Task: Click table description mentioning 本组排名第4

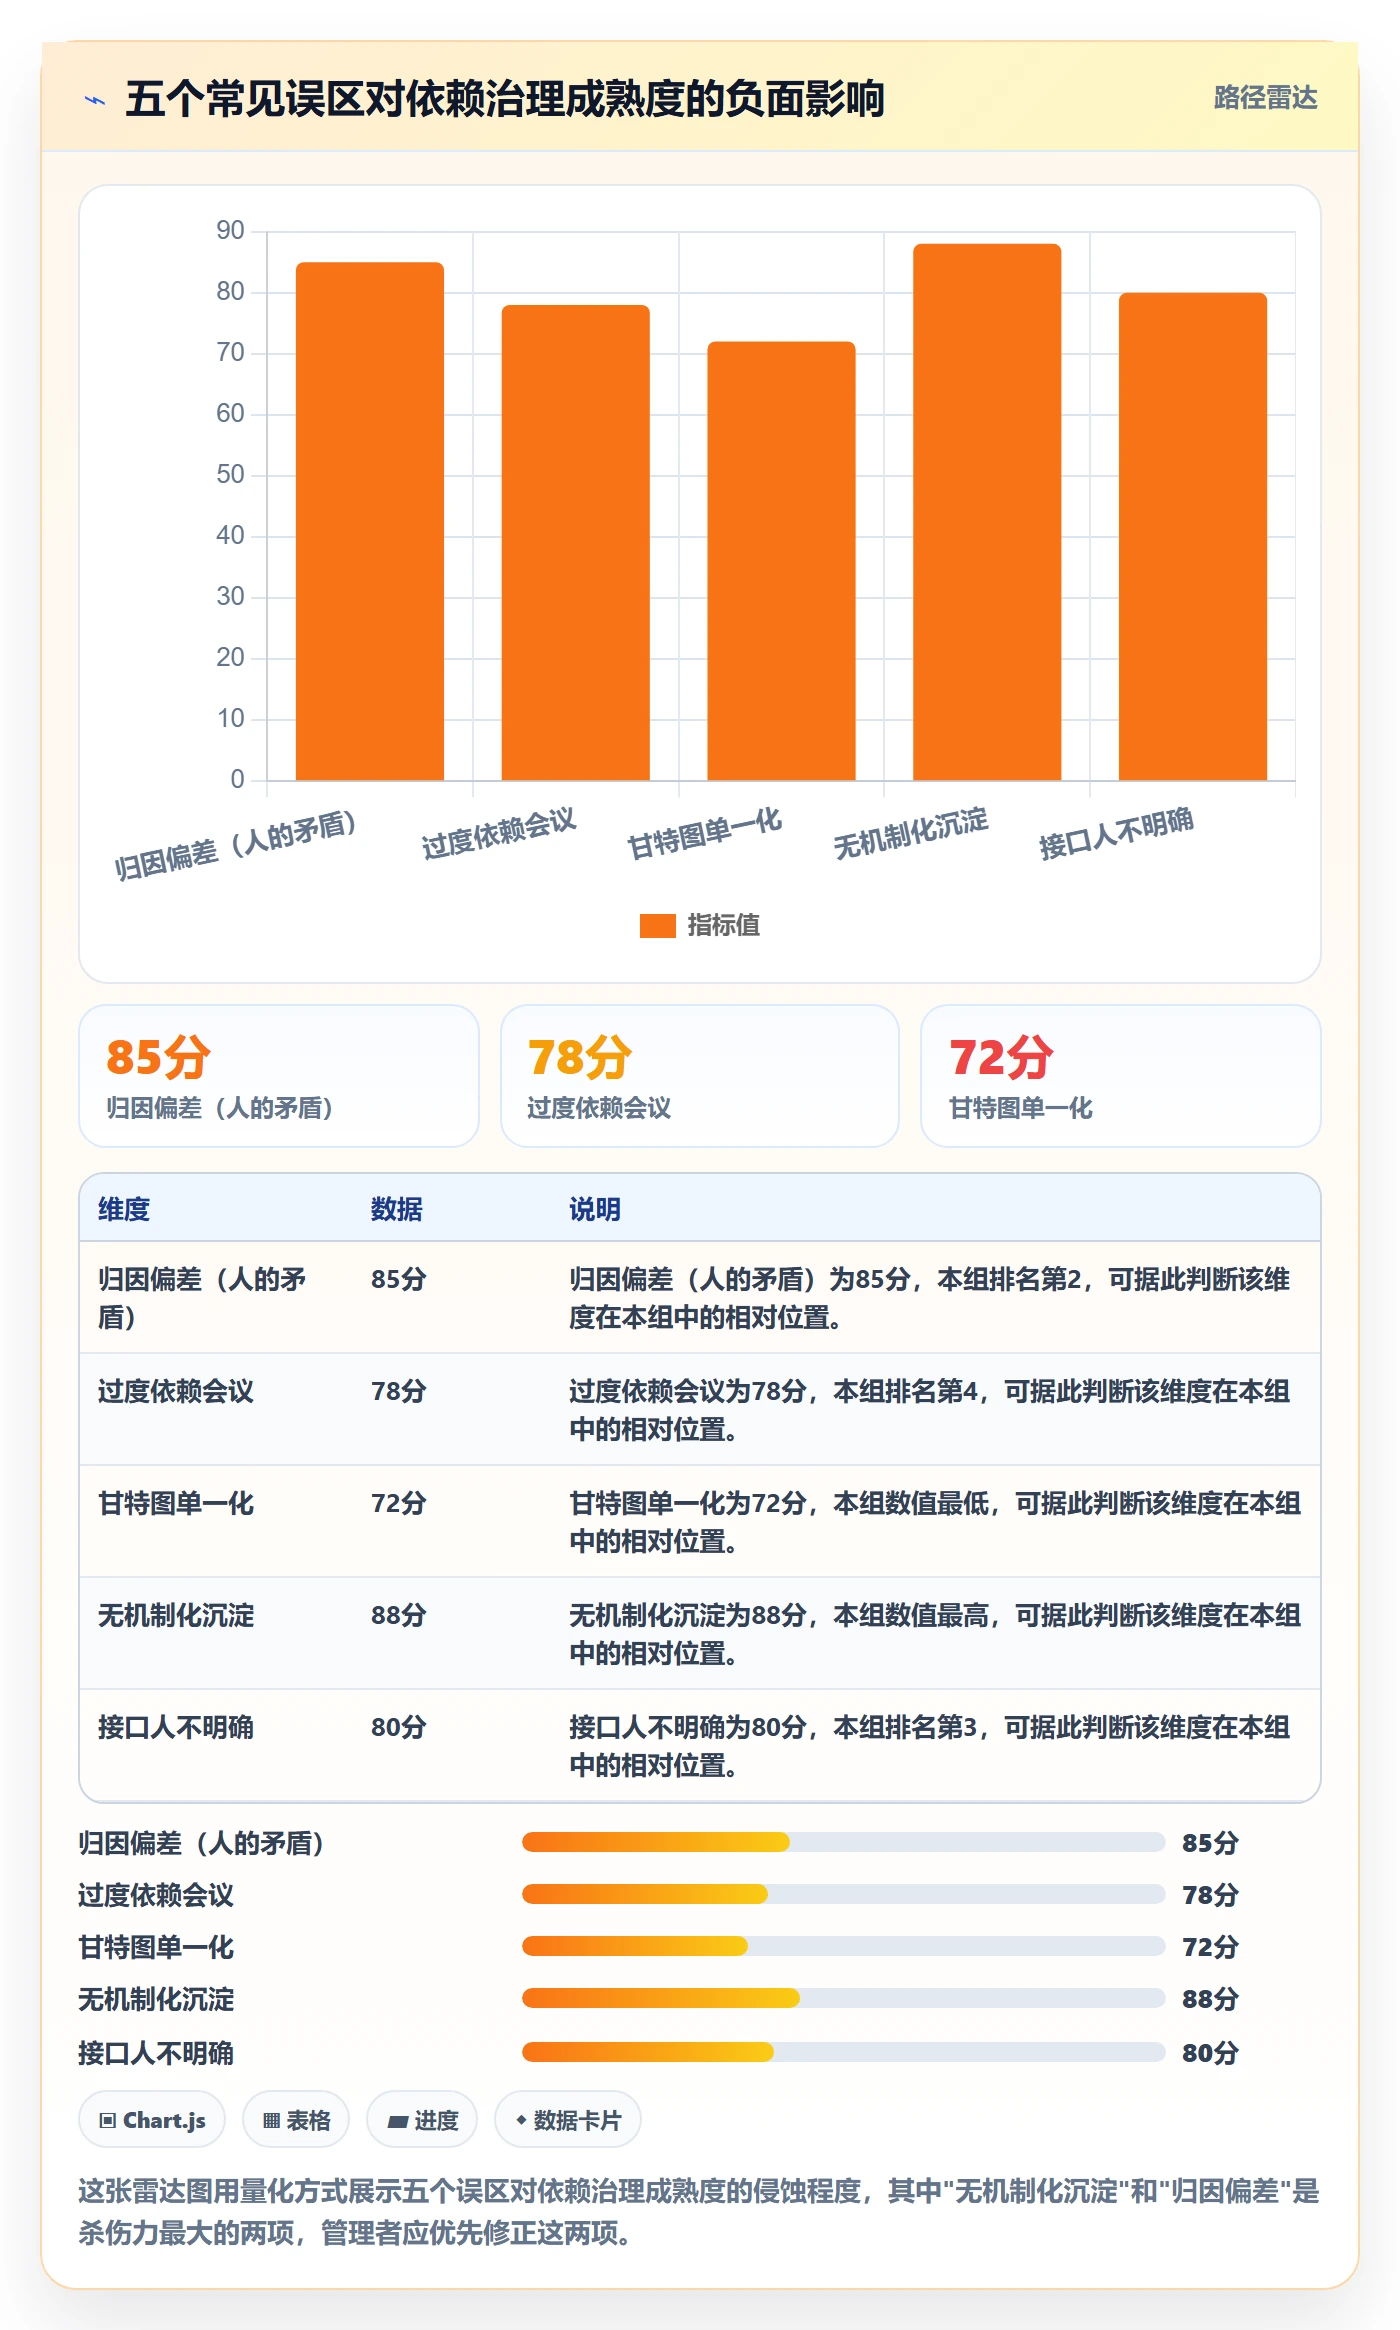Action: (x=930, y=1410)
